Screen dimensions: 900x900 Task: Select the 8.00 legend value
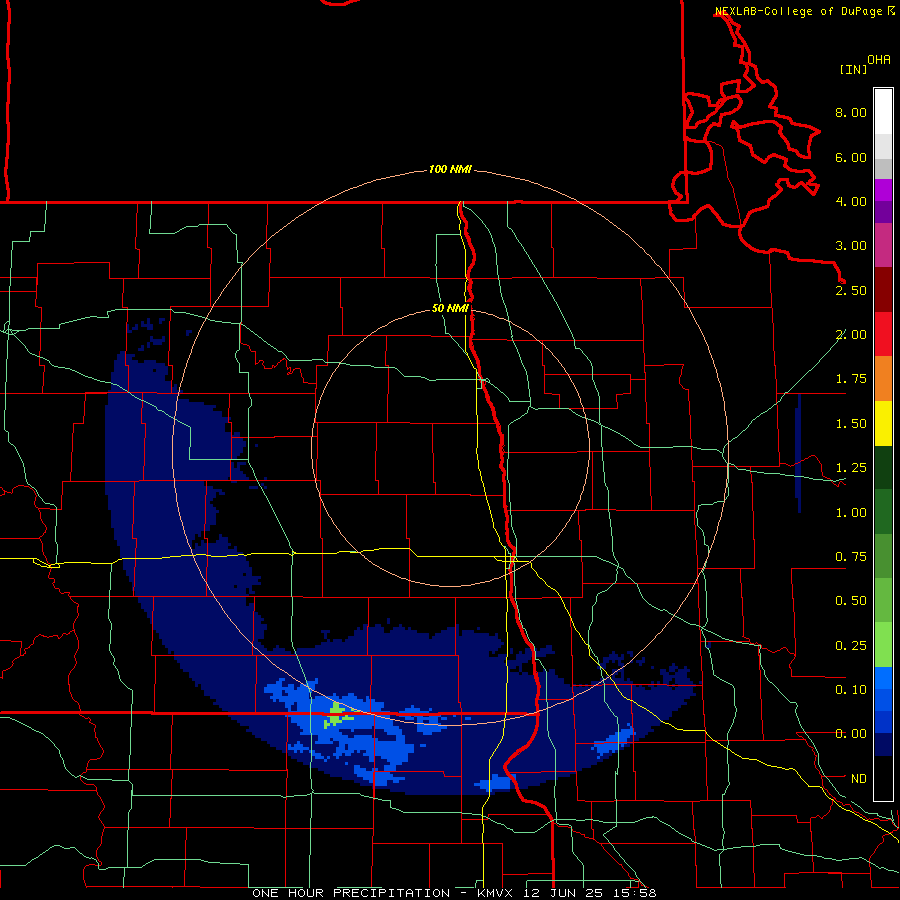click(851, 112)
